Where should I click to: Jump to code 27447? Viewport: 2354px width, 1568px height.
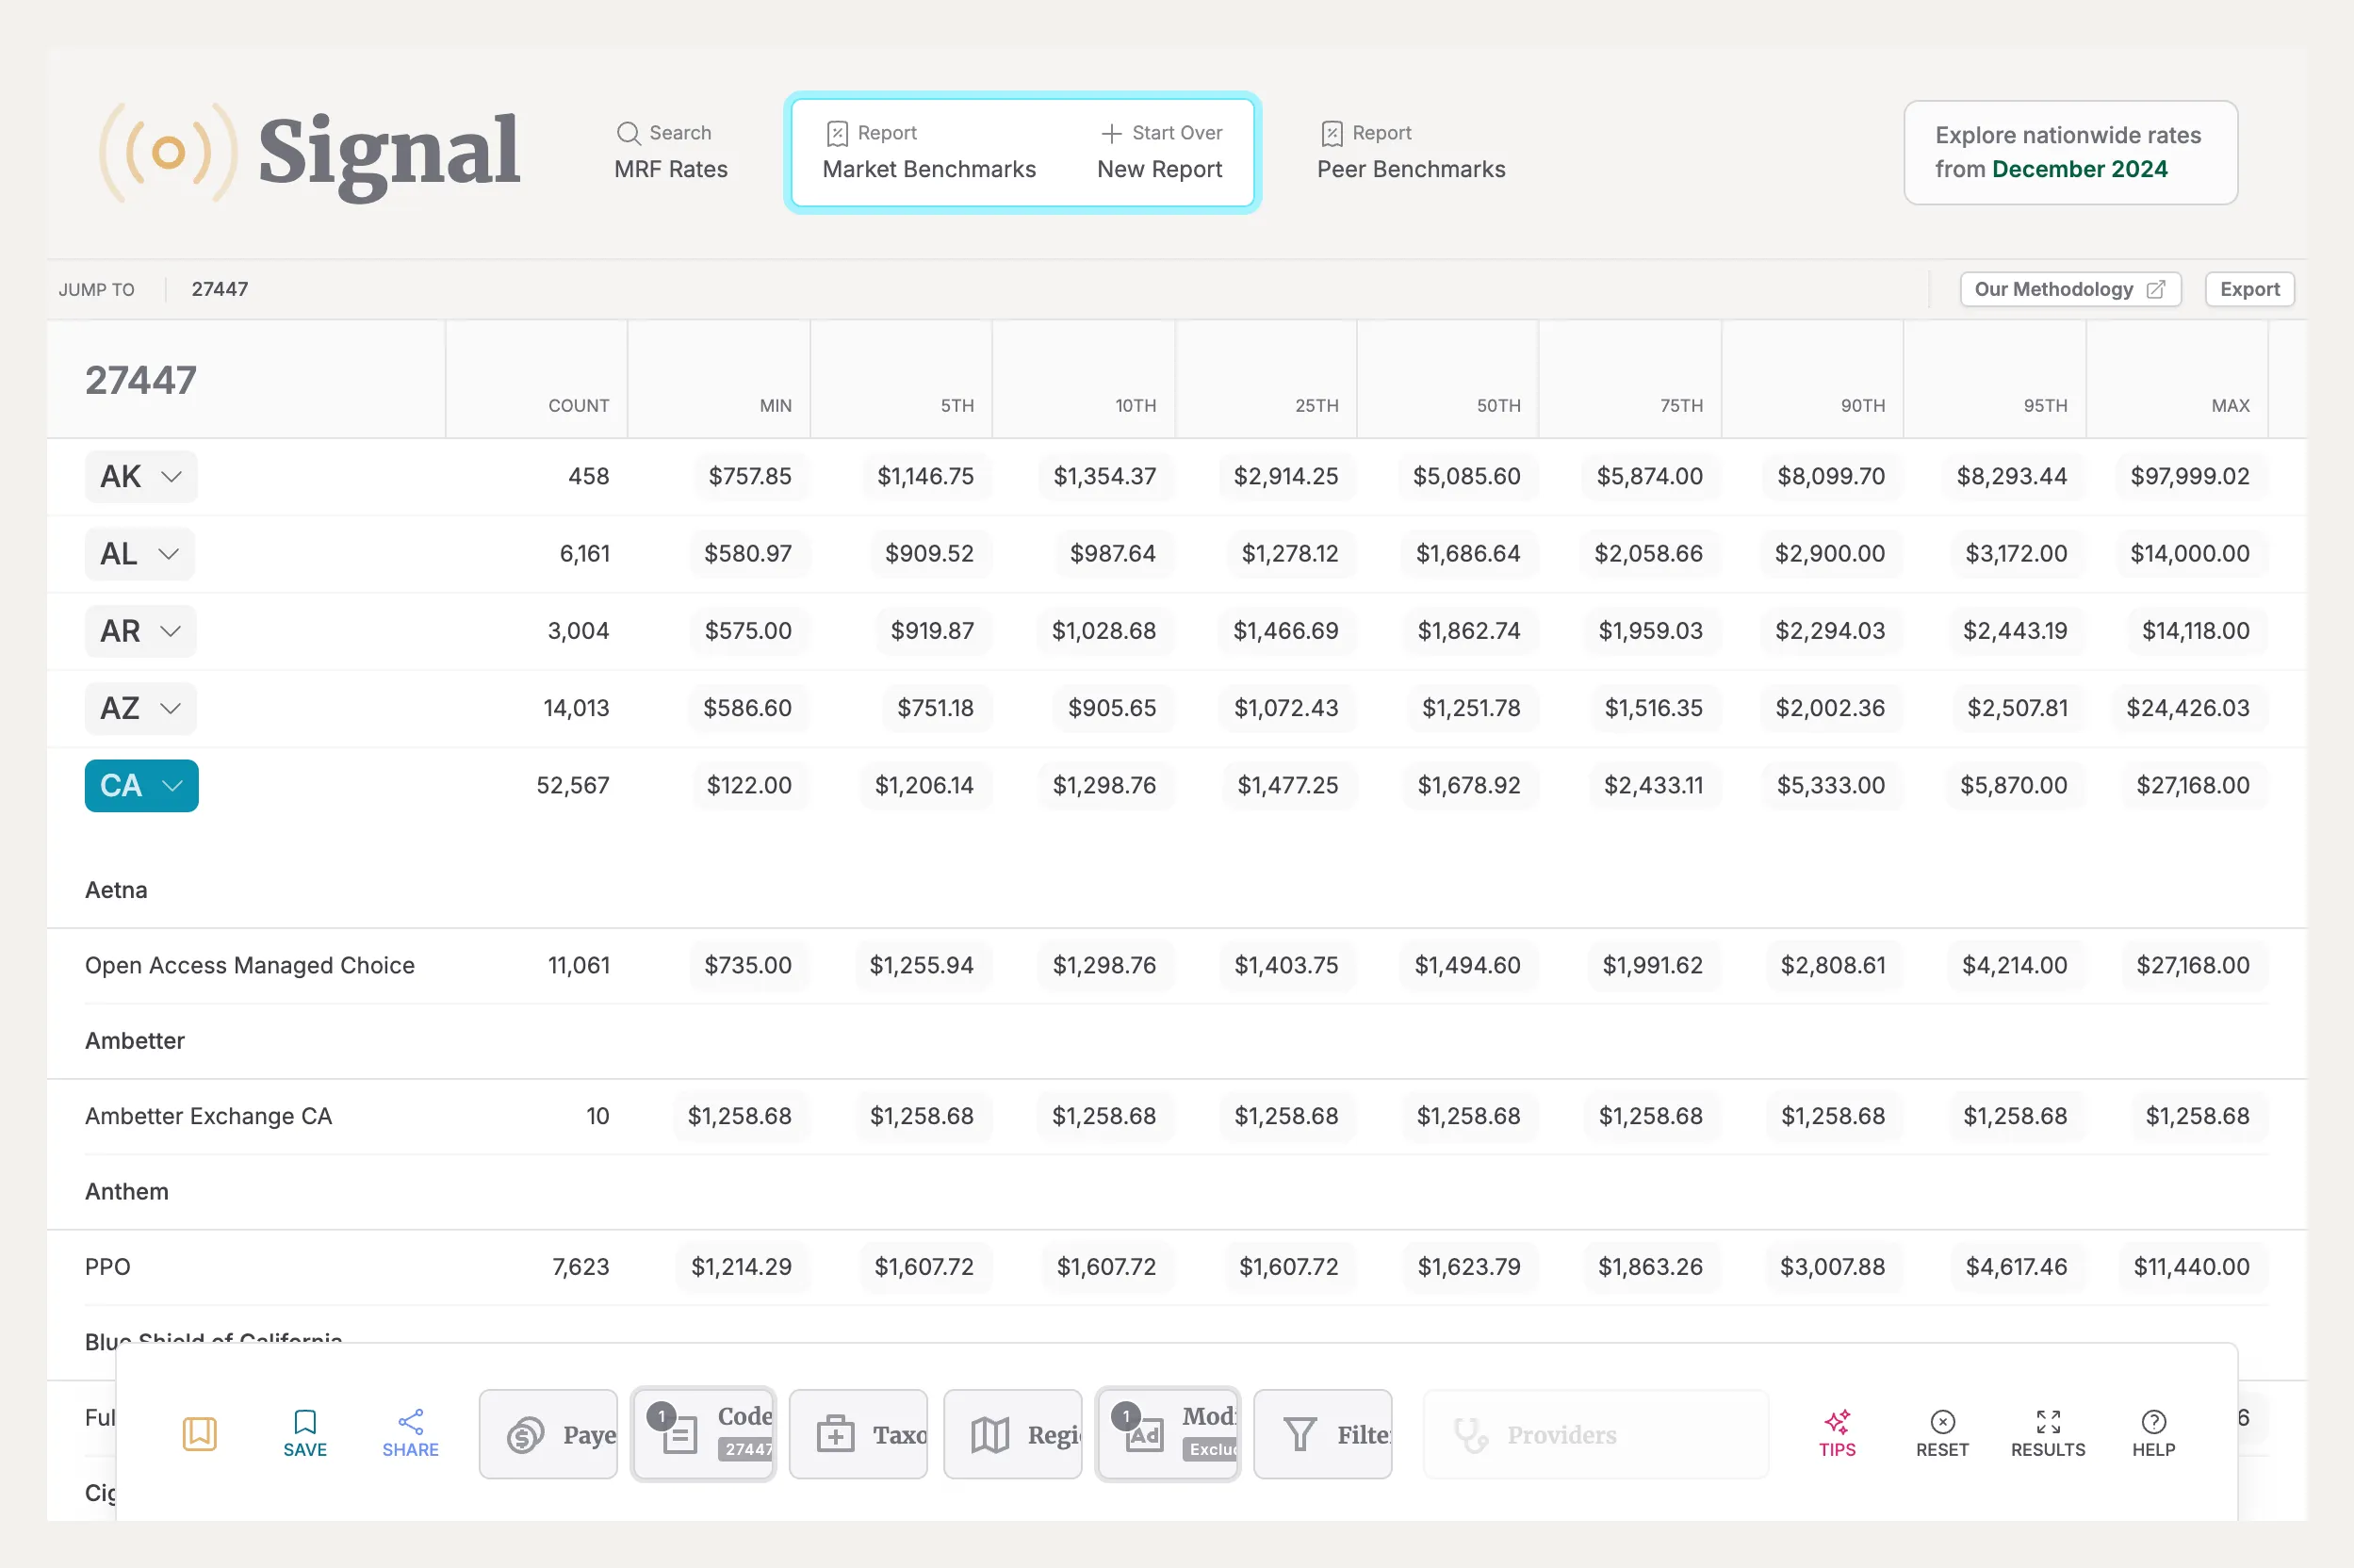click(220, 289)
